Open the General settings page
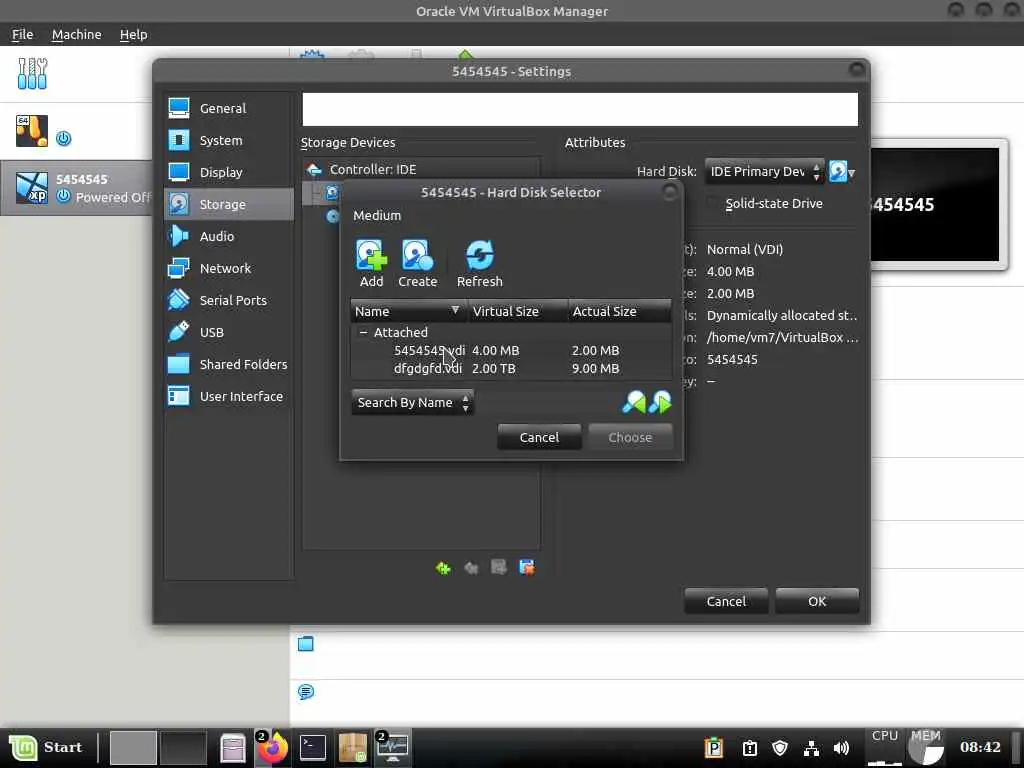The image size is (1024, 768). pyautogui.click(x=227, y=108)
